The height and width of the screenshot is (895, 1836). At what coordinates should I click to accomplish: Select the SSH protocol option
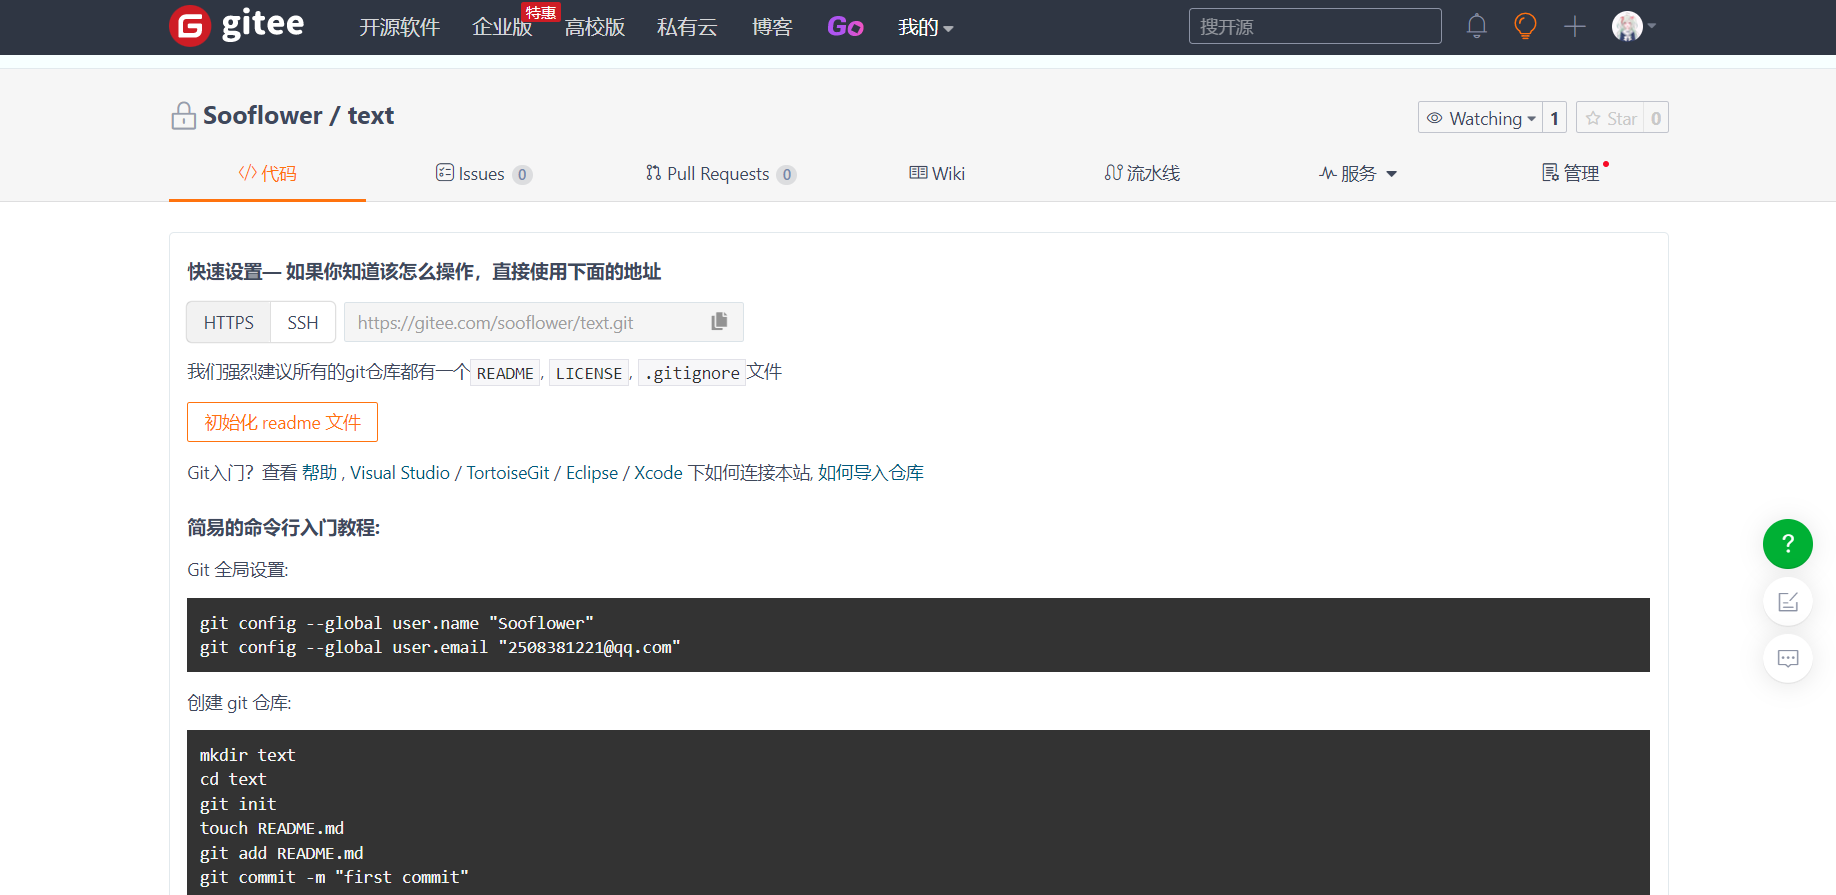coord(303,322)
